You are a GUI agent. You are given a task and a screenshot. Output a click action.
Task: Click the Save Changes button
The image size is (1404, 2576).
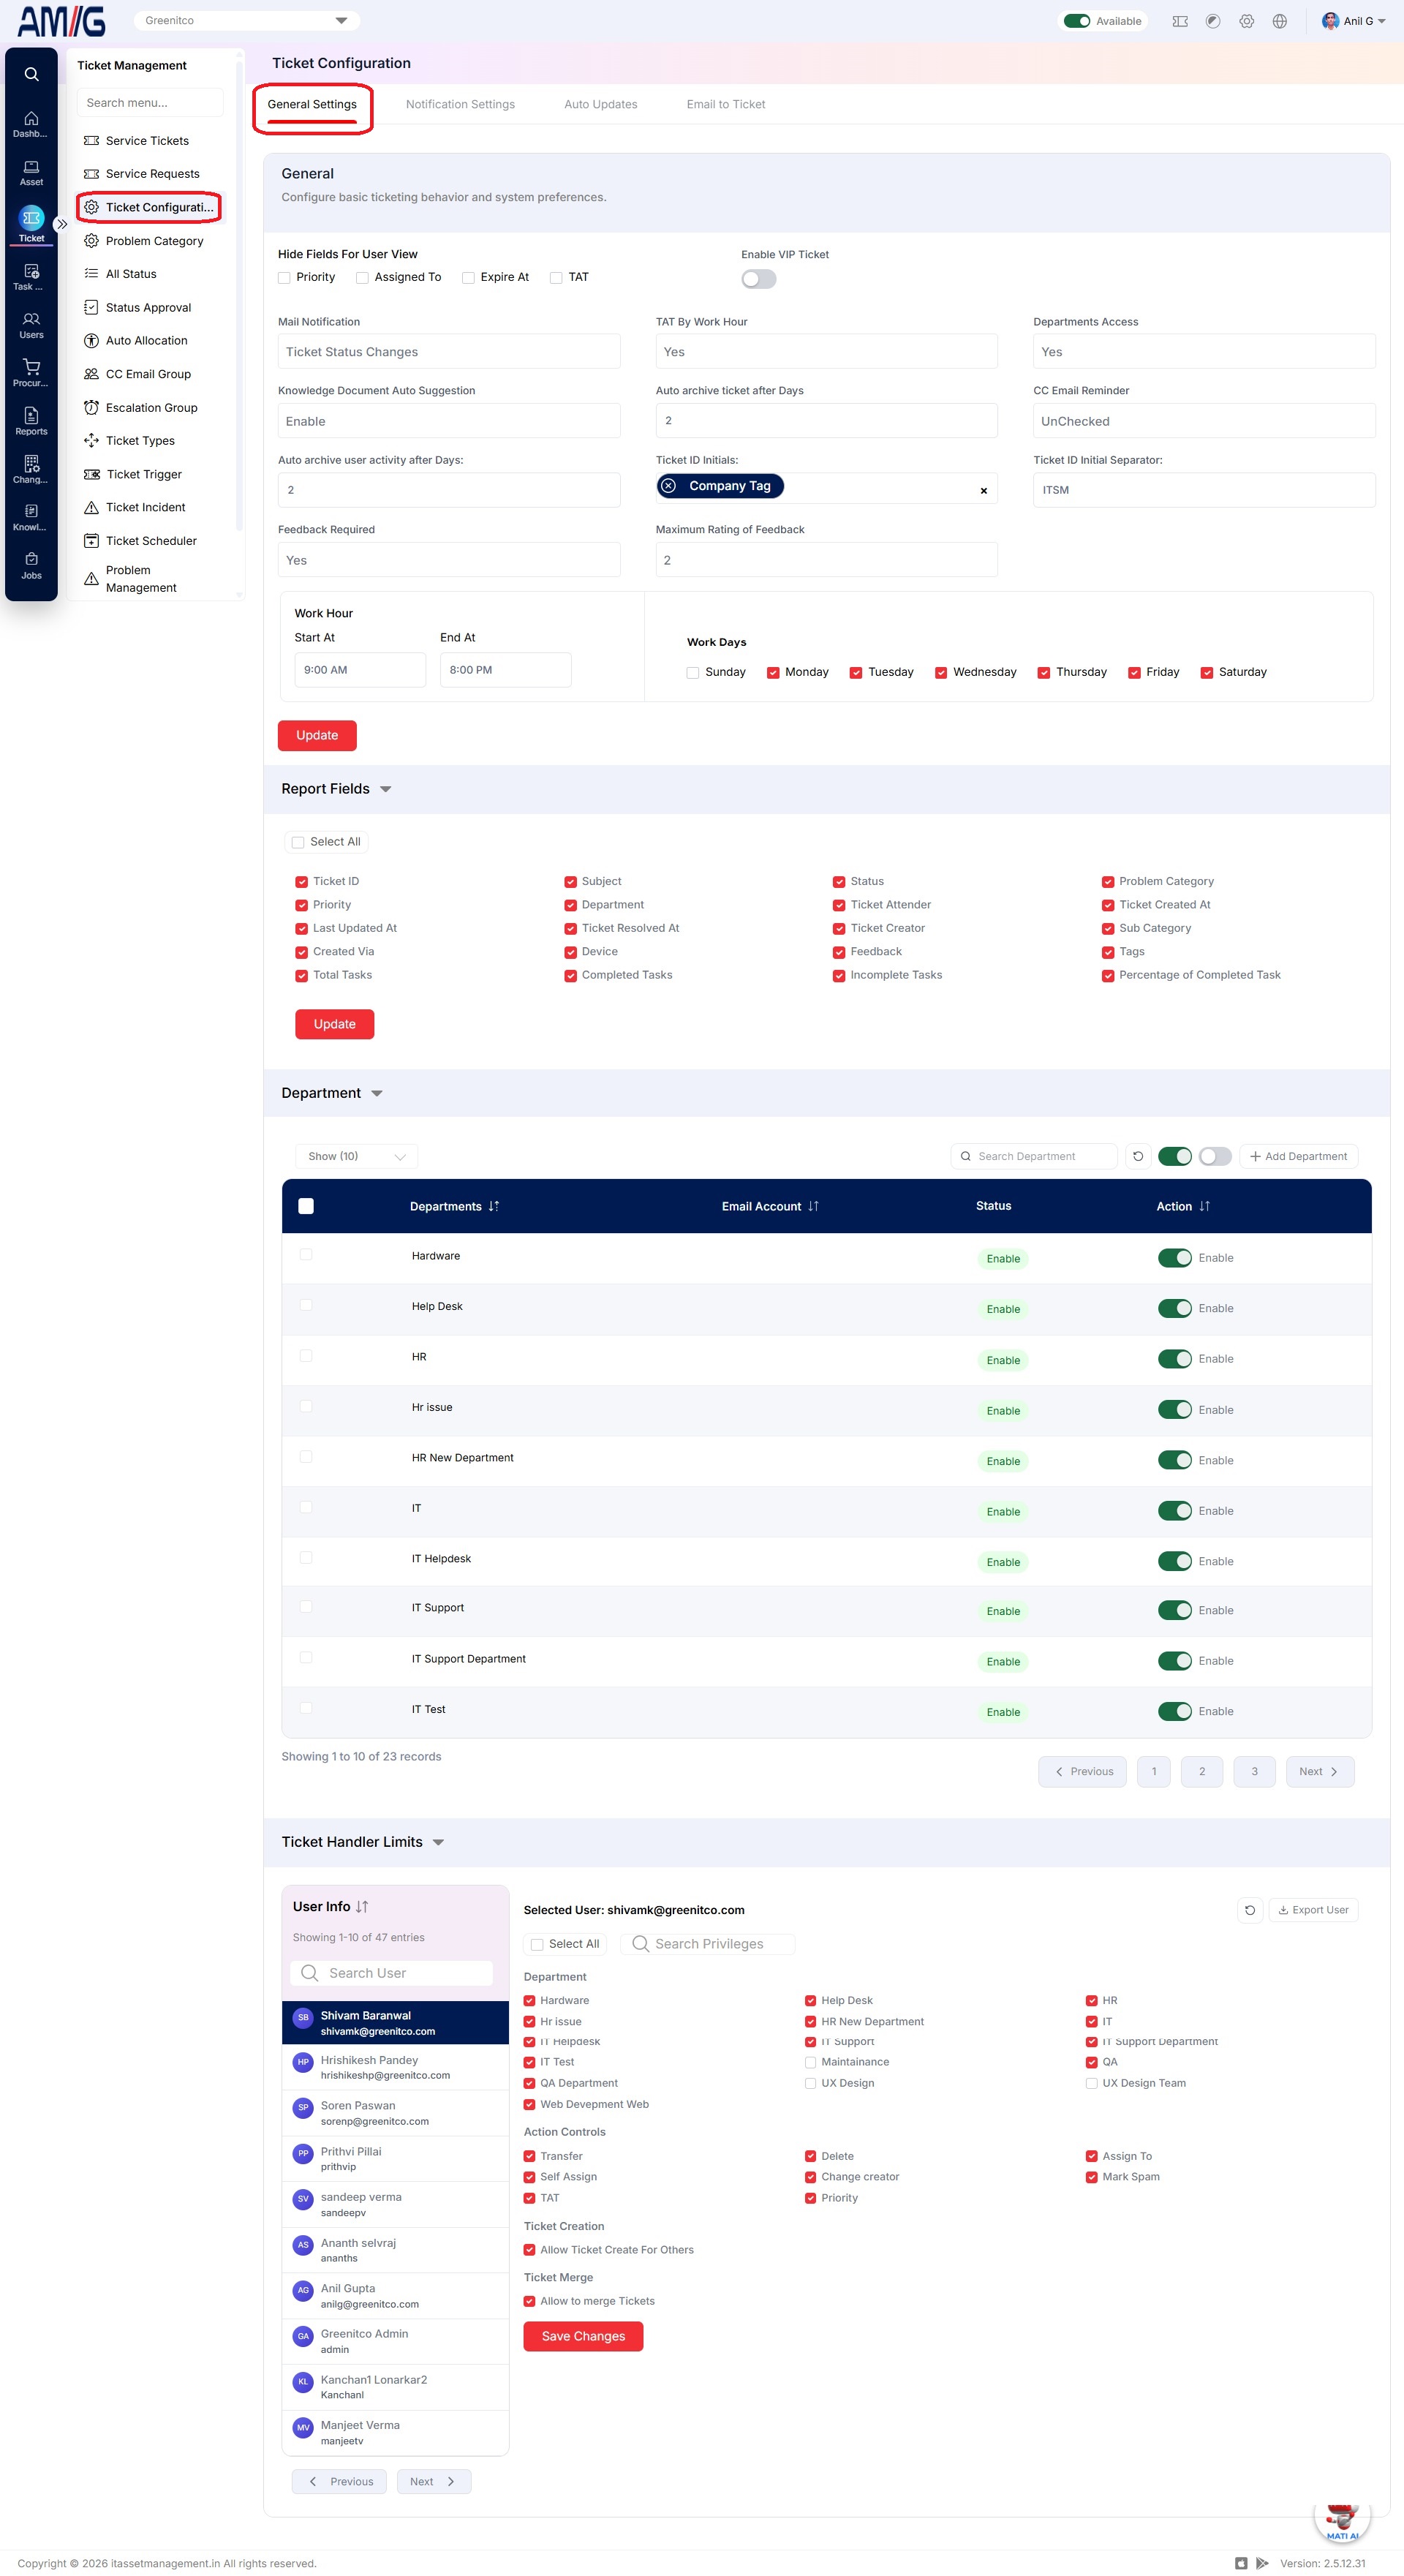point(583,2337)
